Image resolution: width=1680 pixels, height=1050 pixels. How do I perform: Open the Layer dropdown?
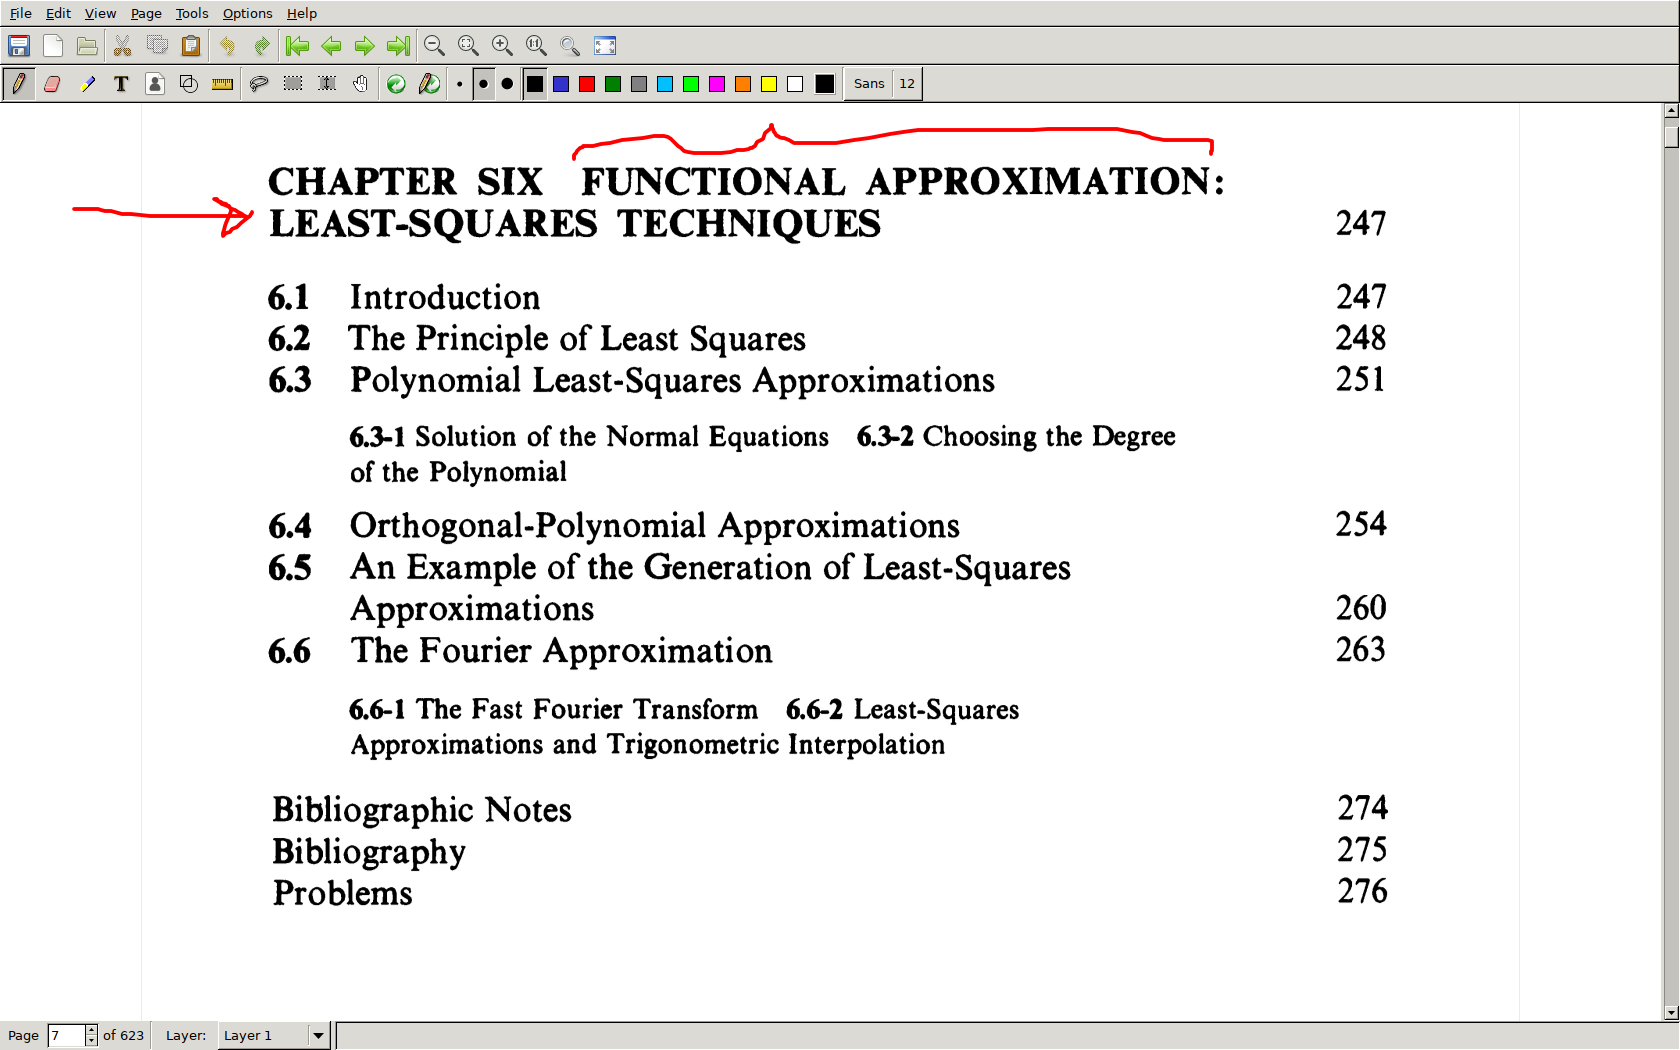tap(318, 1035)
